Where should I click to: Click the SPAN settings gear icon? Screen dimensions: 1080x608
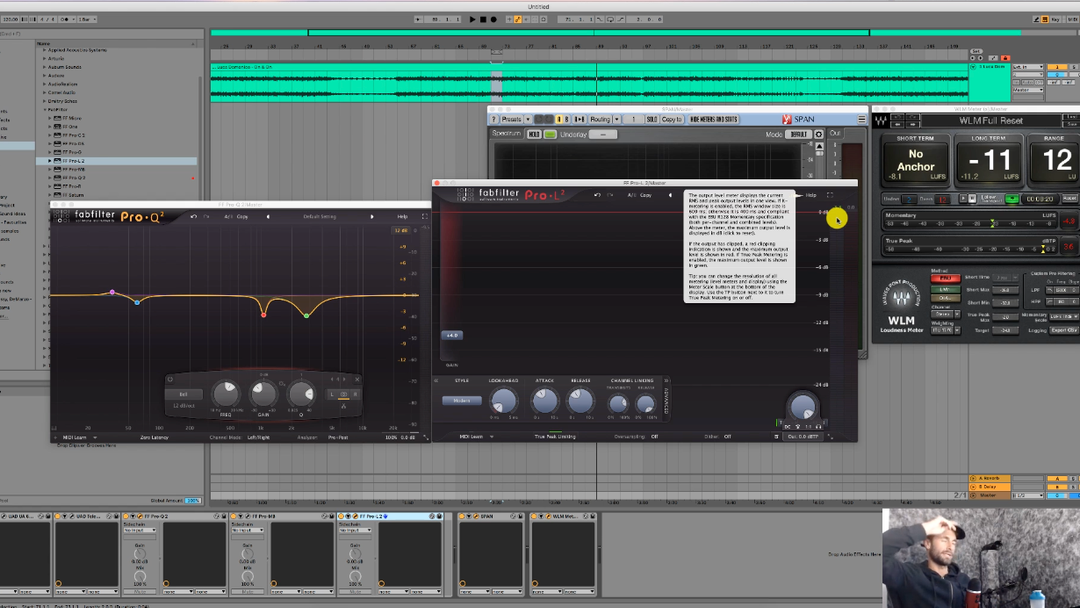point(819,134)
